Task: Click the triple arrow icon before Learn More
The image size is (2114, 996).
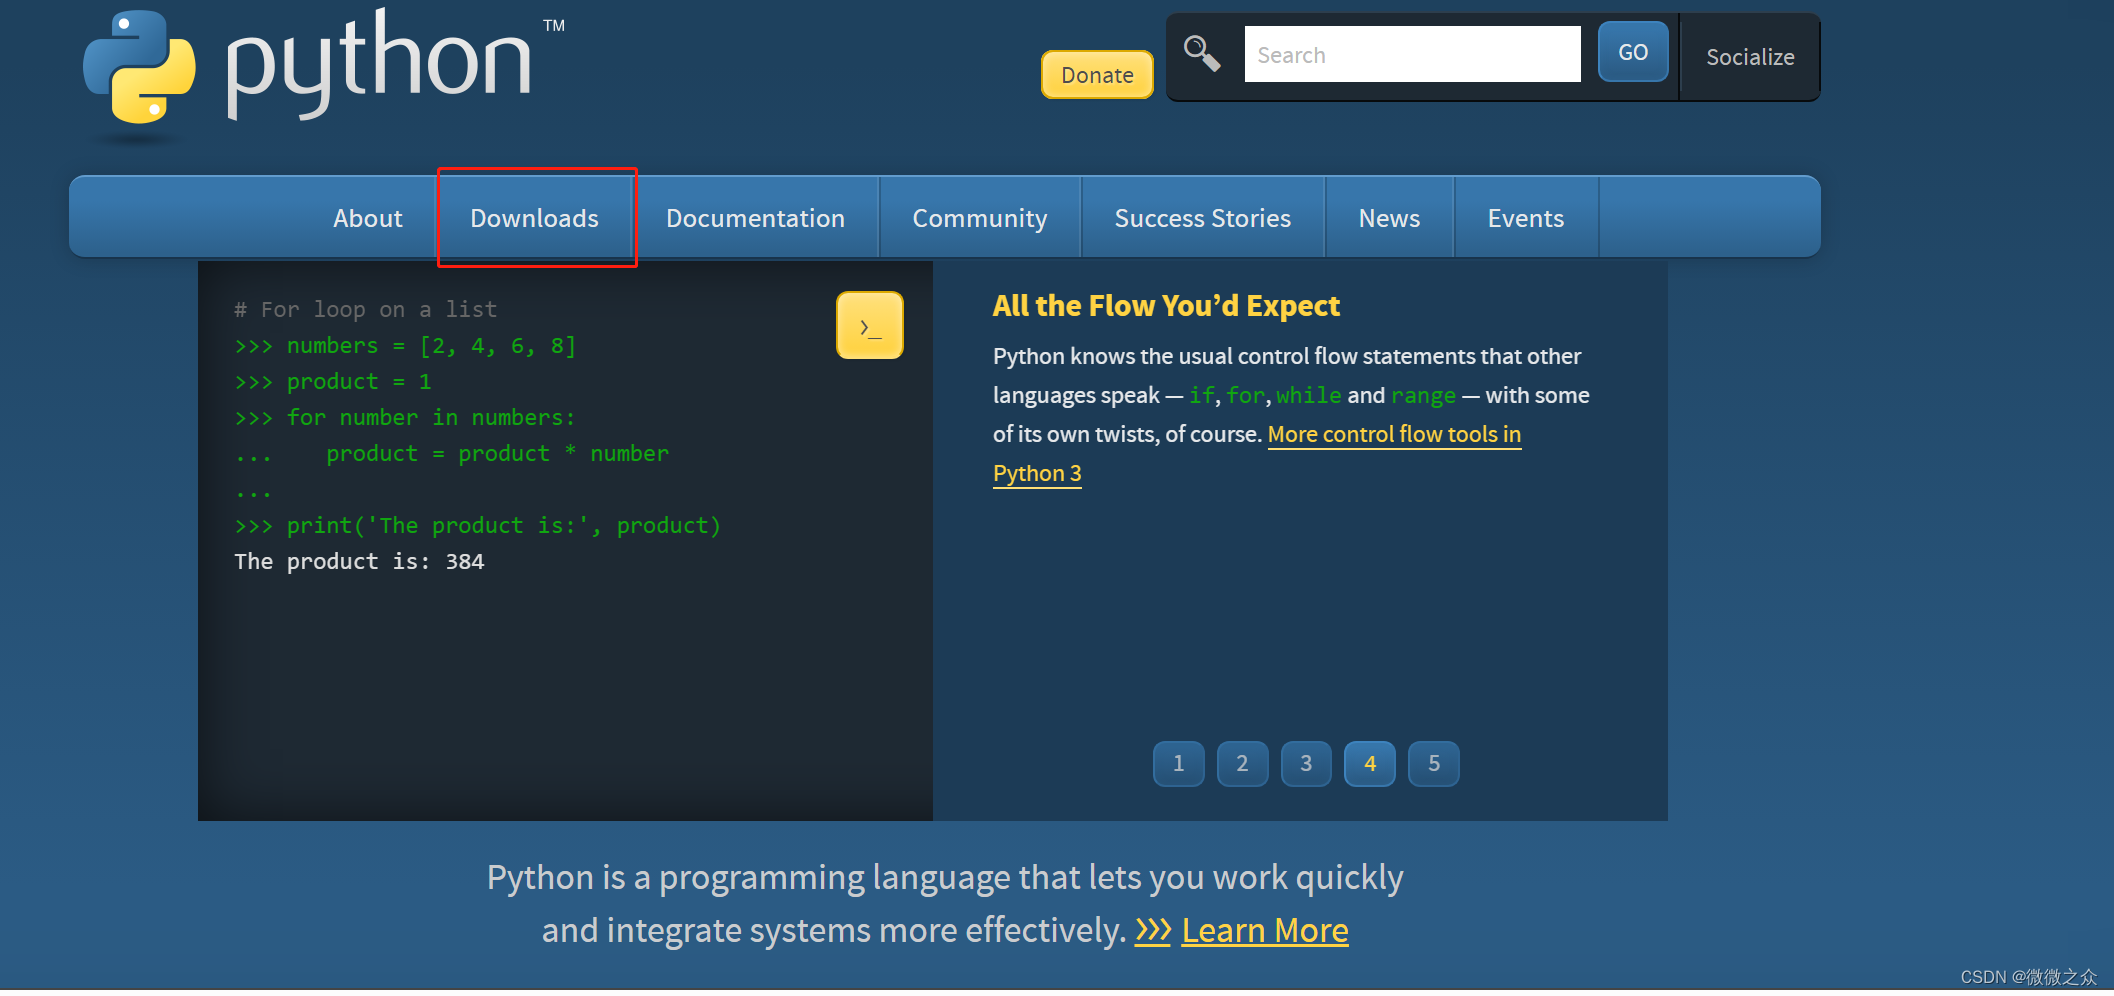Action: [1152, 931]
